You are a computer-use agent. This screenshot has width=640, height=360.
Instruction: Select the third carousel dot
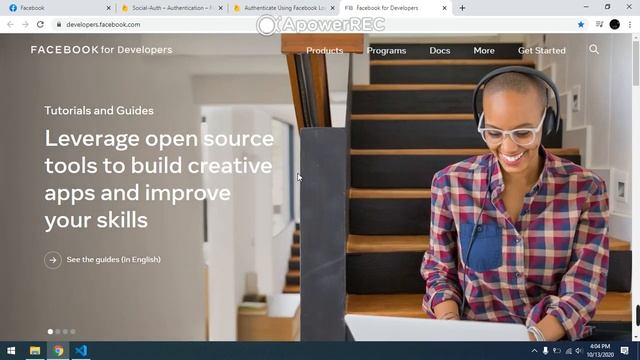point(65,331)
